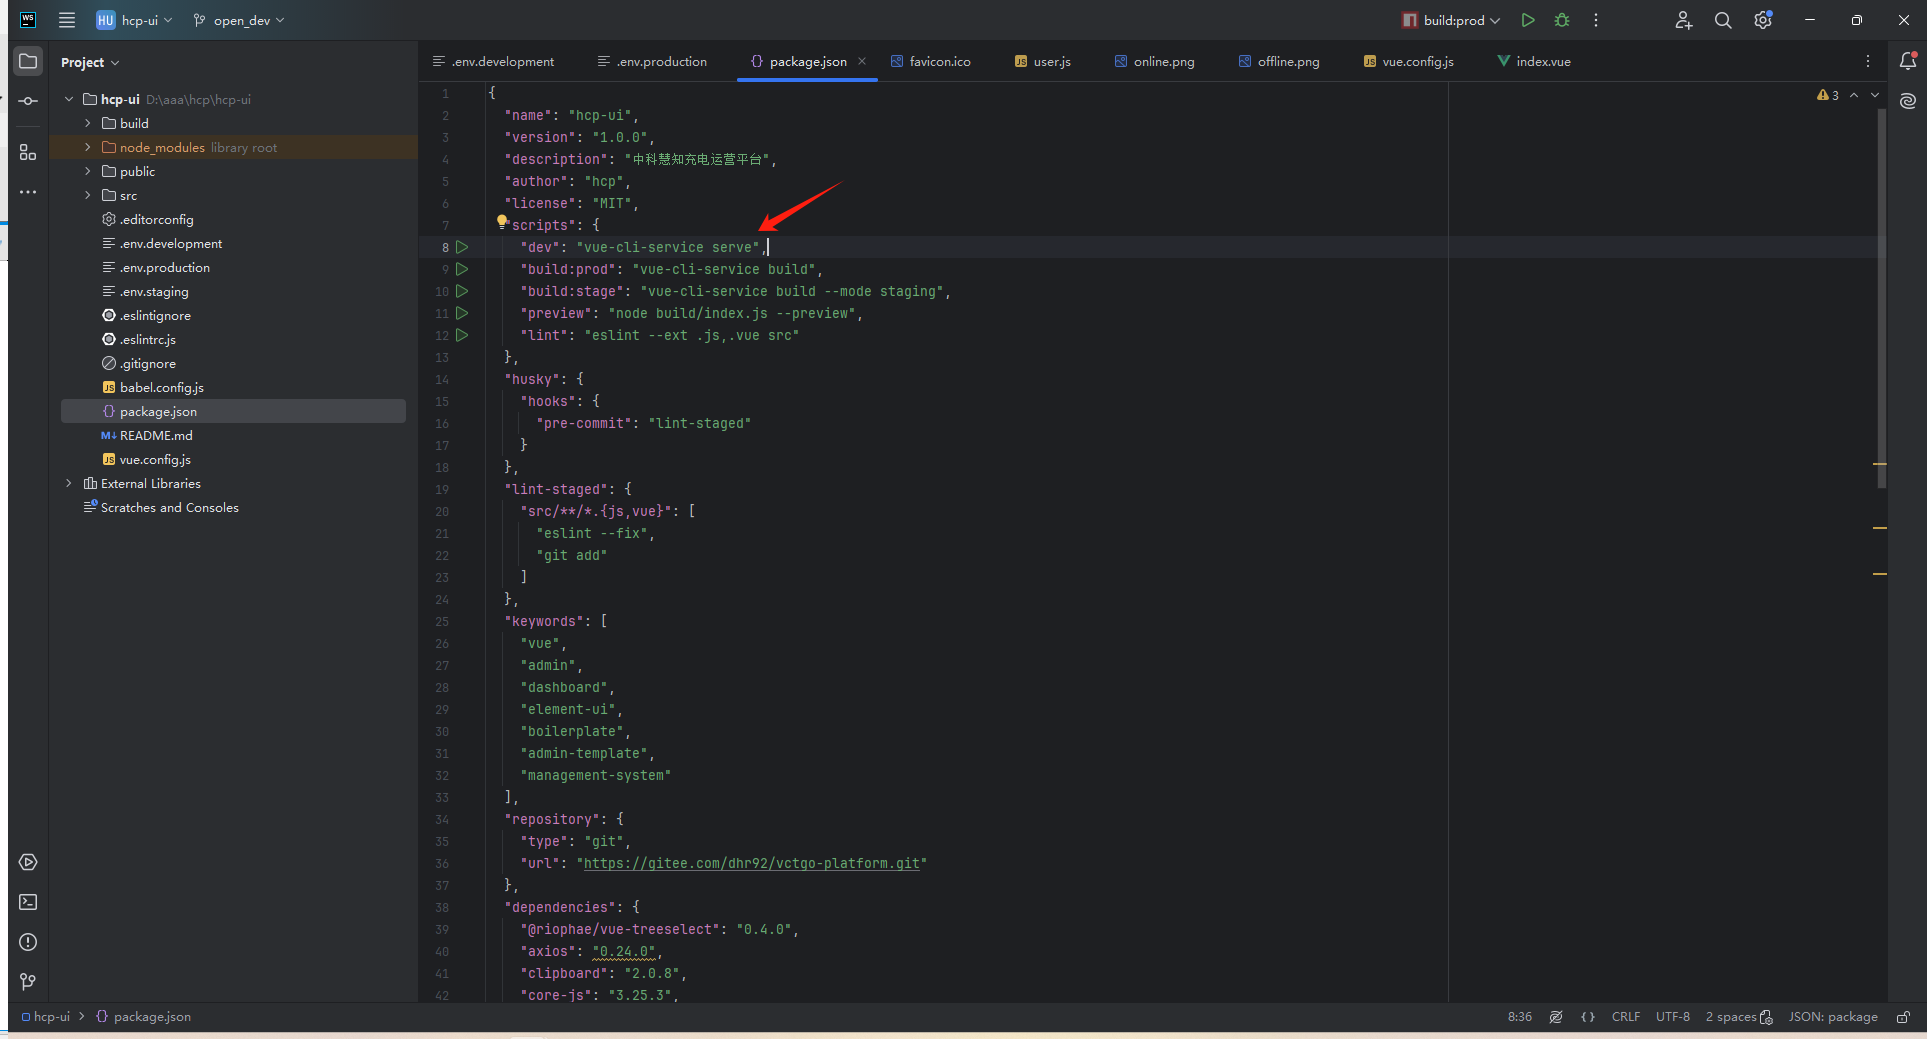
Task: Open JSON: package schema selector
Action: click(x=1833, y=1017)
